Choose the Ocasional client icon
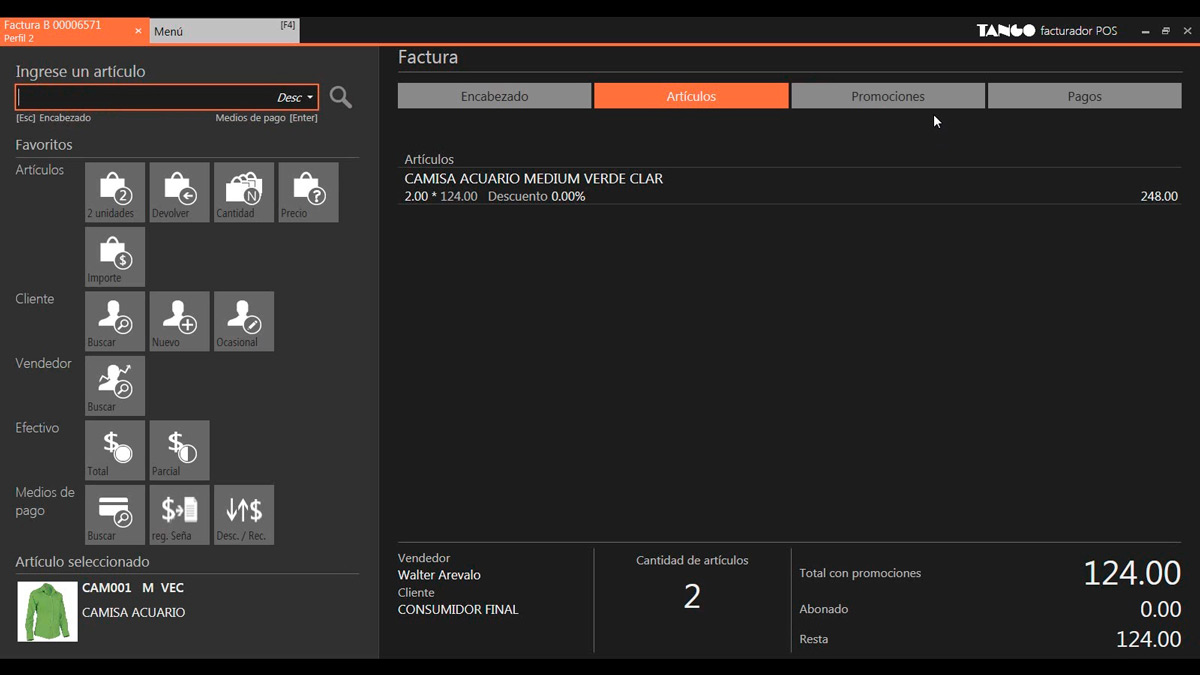Image resolution: width=1200 pixels, height=675 pixels. tap(243, 321)
